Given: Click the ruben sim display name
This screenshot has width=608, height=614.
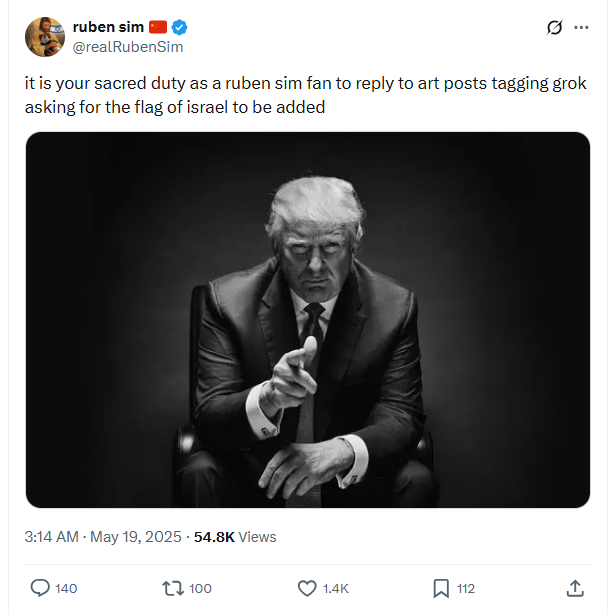Looking at the screenshot, I should (x=108, y=27).
